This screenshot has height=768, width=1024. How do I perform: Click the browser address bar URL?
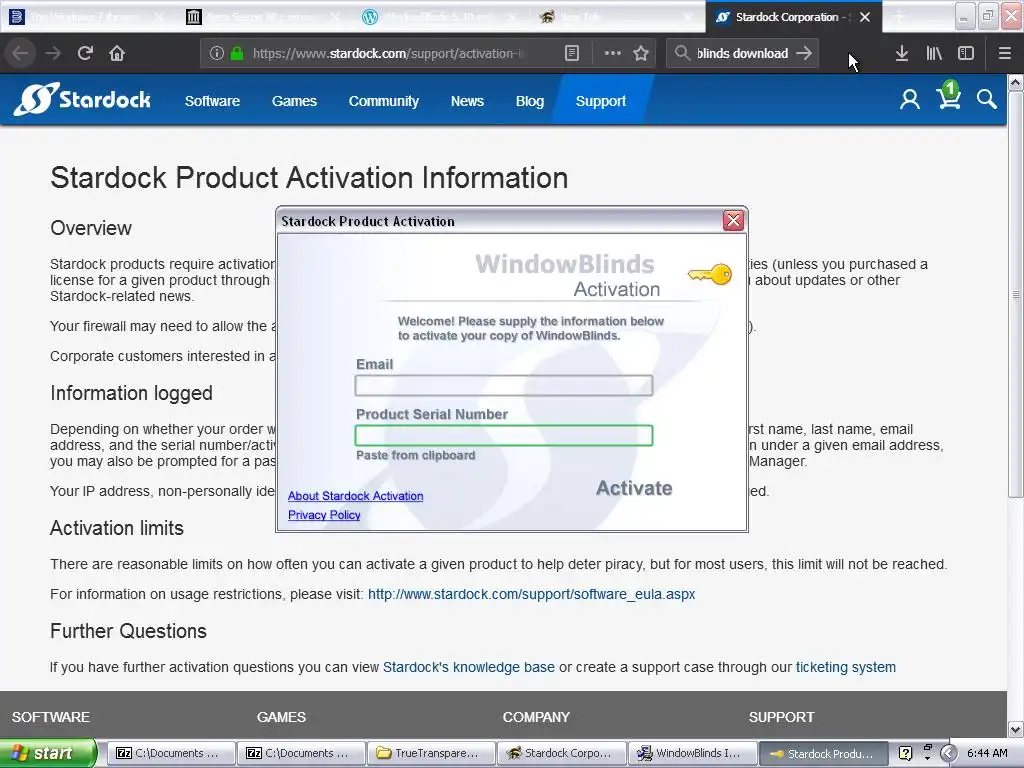pyautogui.click(x=388, y=53)
